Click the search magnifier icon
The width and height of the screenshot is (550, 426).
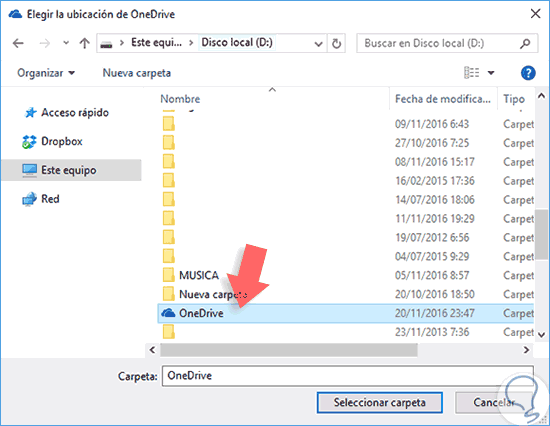point(525,44)
